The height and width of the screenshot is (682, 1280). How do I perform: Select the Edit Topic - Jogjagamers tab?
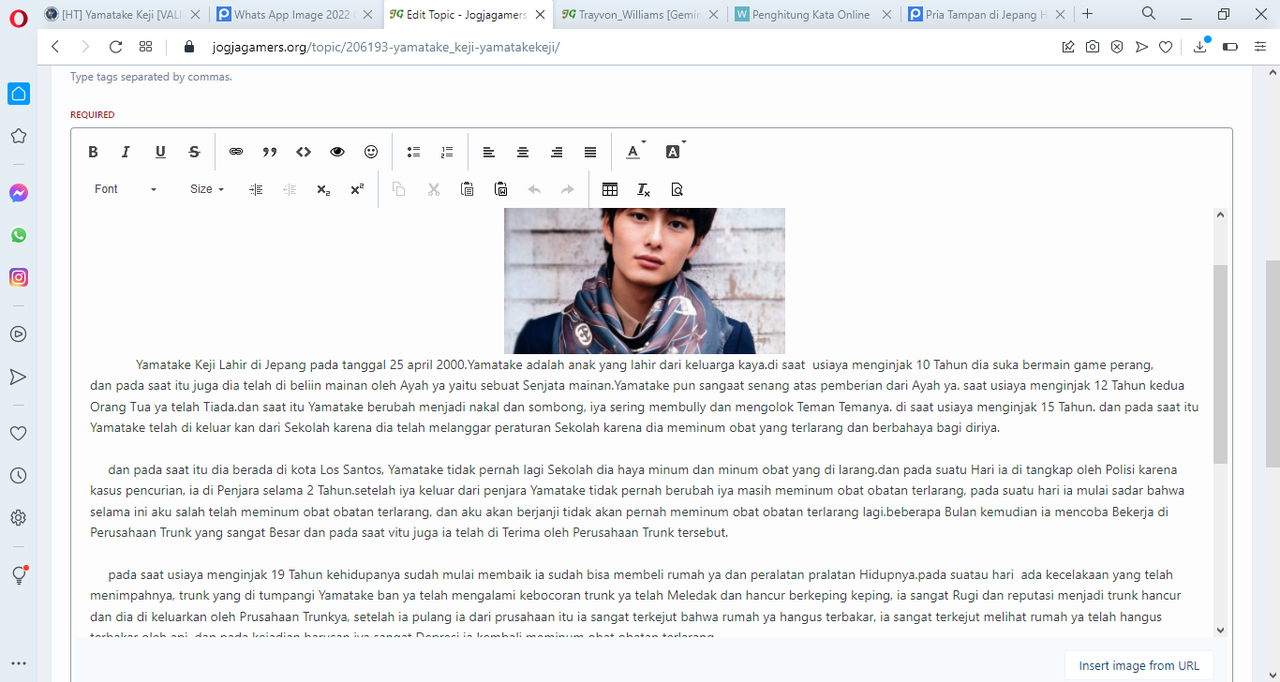pyautogui.click(x=469, y=14)
